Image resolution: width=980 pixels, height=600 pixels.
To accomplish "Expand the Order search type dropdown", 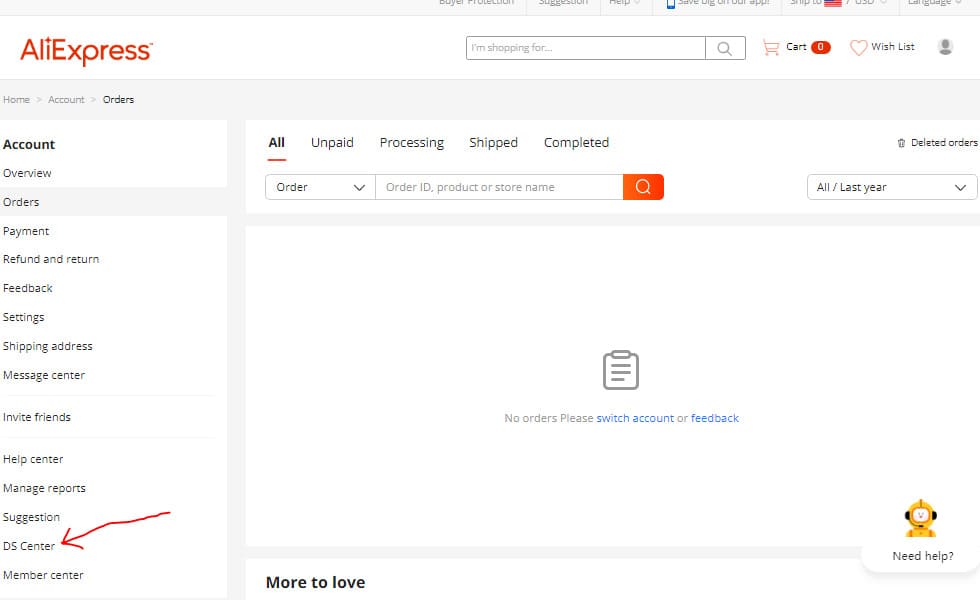I will [x=320, y=187].
